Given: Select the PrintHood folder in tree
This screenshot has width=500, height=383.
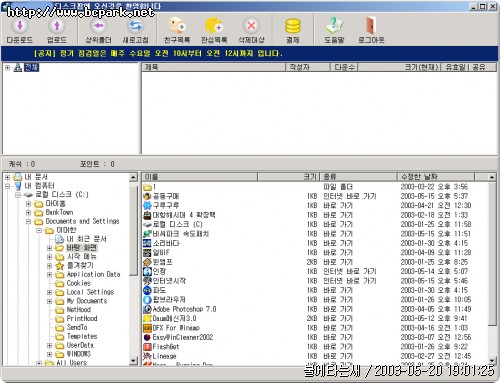Looking at the screenshot, I should [x=82, y=319].
